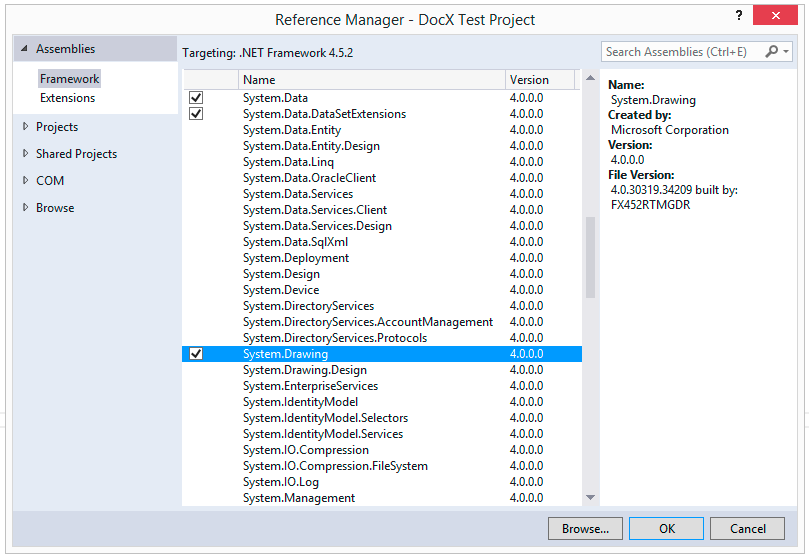Click the scroll up arrow of the list
Viewport: 809px width, 560px height.
click(590, 78)
